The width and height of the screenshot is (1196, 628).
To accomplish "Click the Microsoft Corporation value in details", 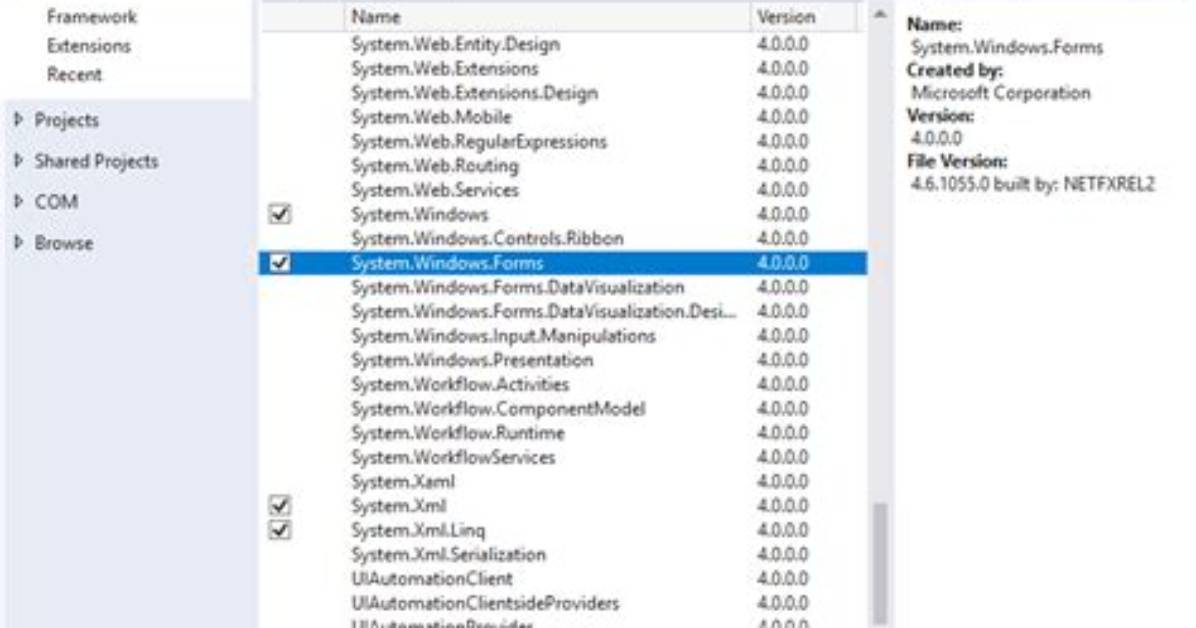I will pyautogui.click(x=1001, y=93).
